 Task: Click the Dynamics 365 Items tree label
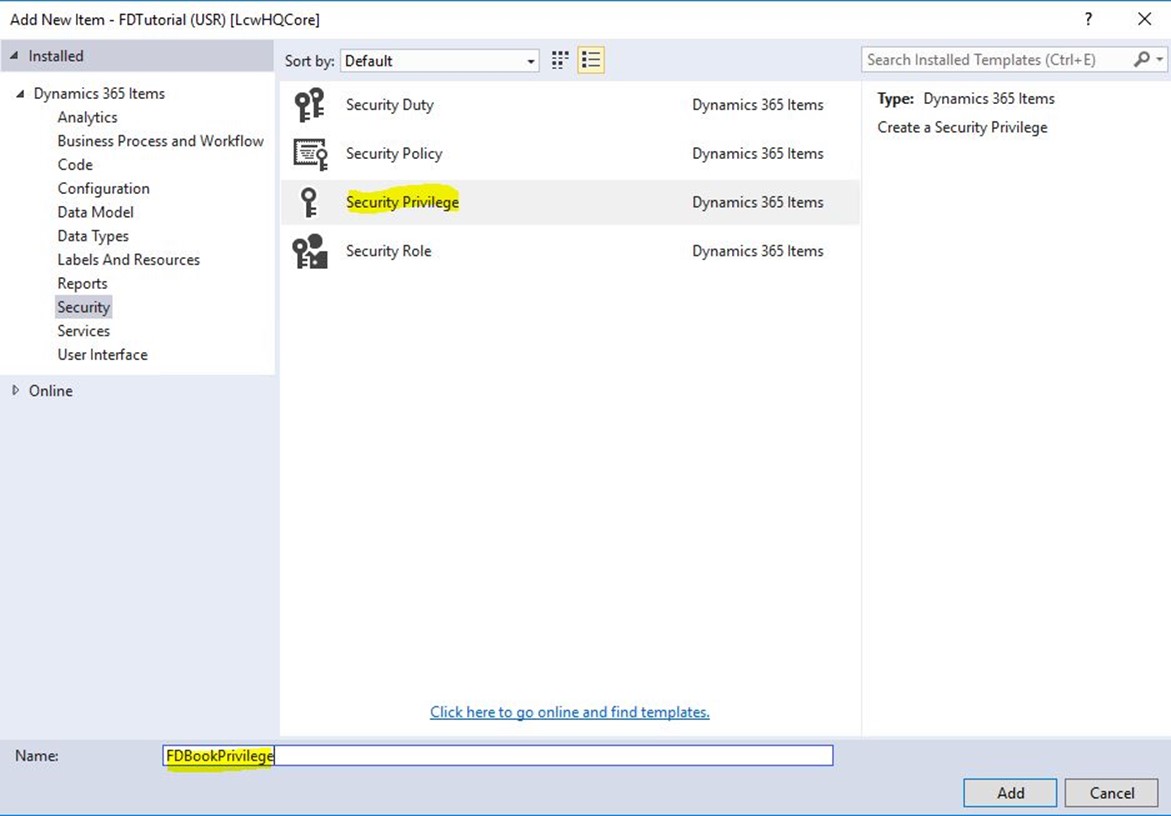tap(99, 93)
